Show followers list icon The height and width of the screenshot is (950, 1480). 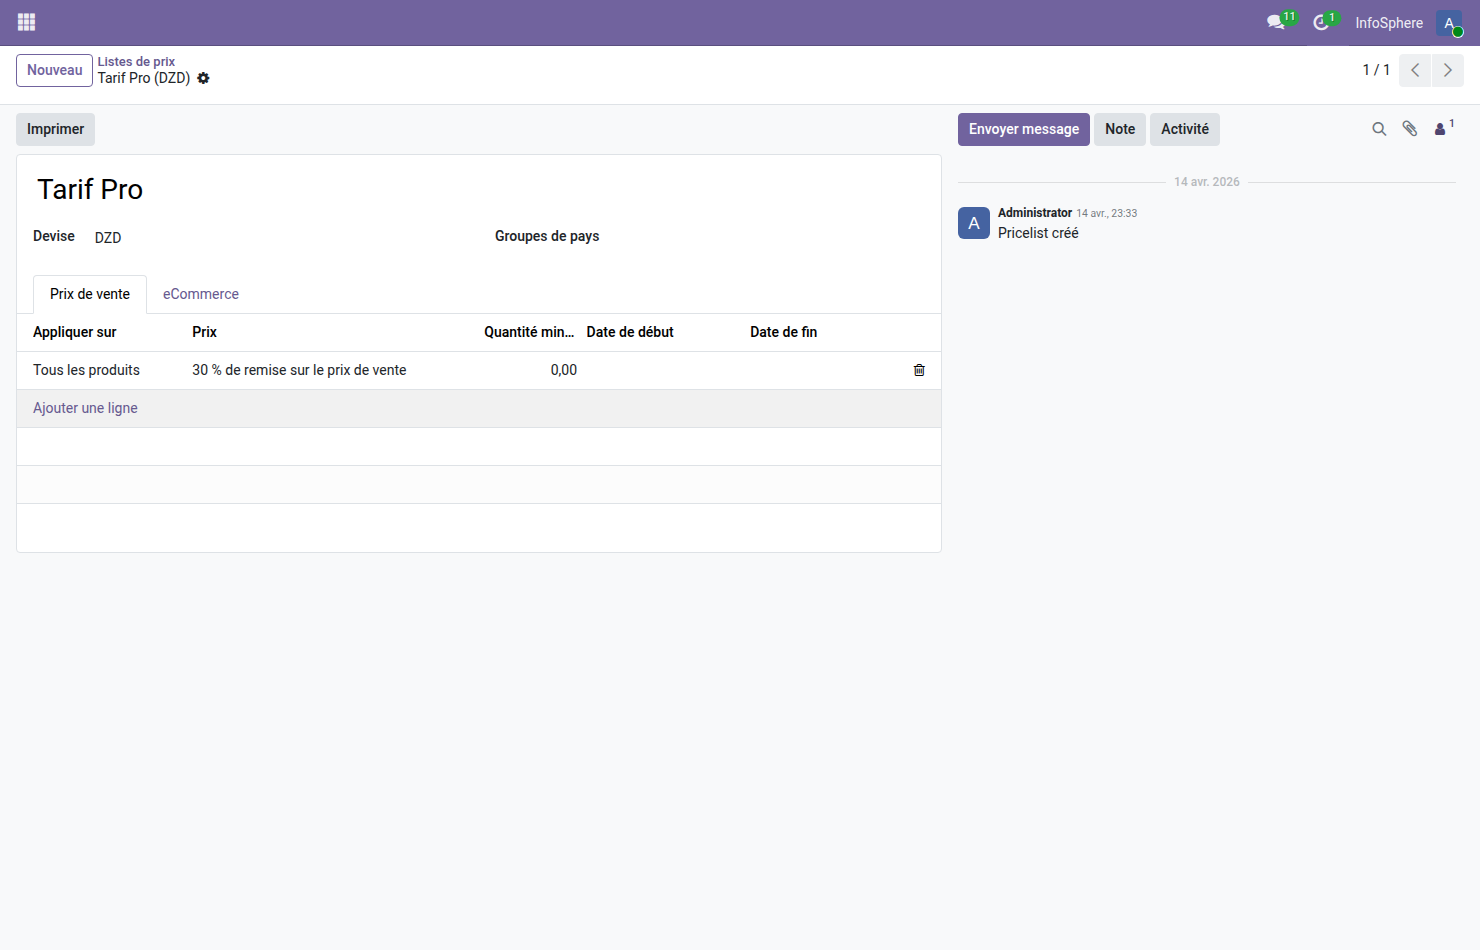[x=1441, y=129]
